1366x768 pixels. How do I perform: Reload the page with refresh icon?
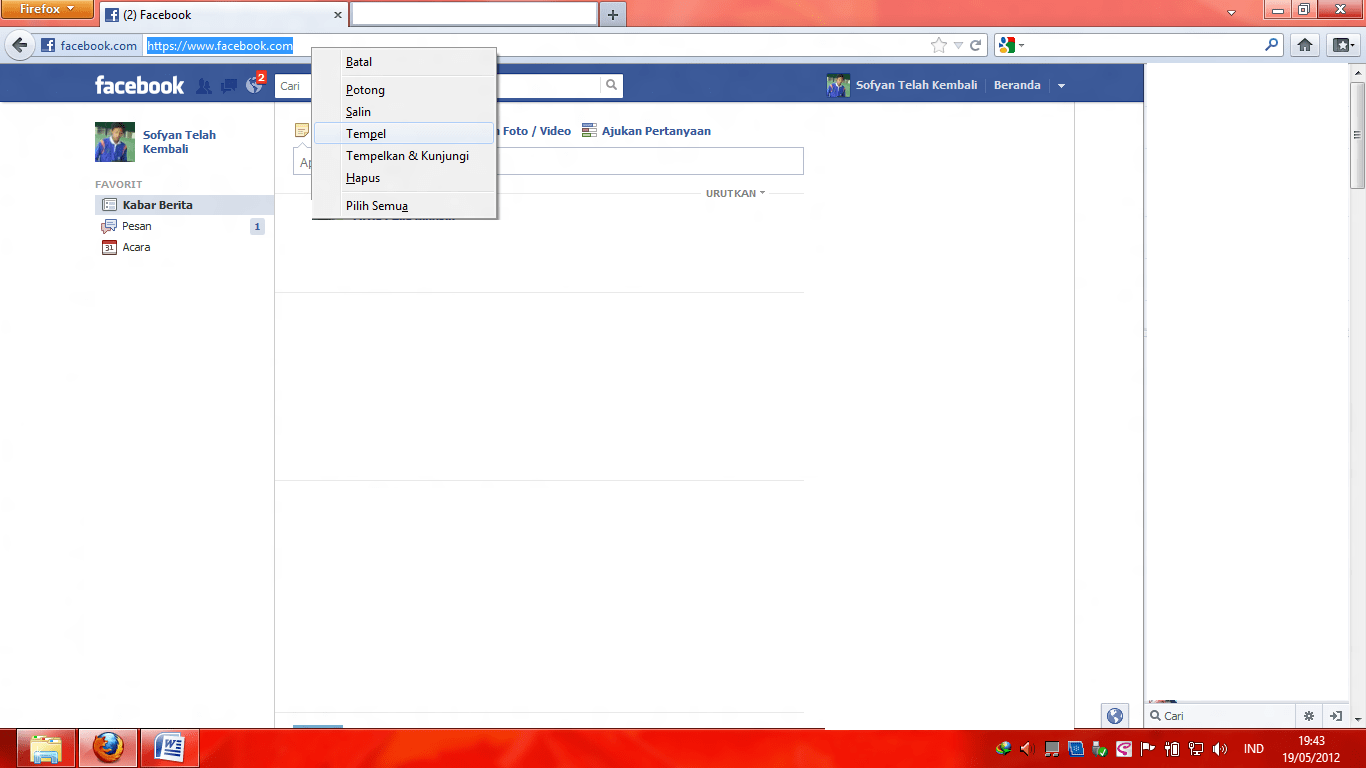coord(975,45)
